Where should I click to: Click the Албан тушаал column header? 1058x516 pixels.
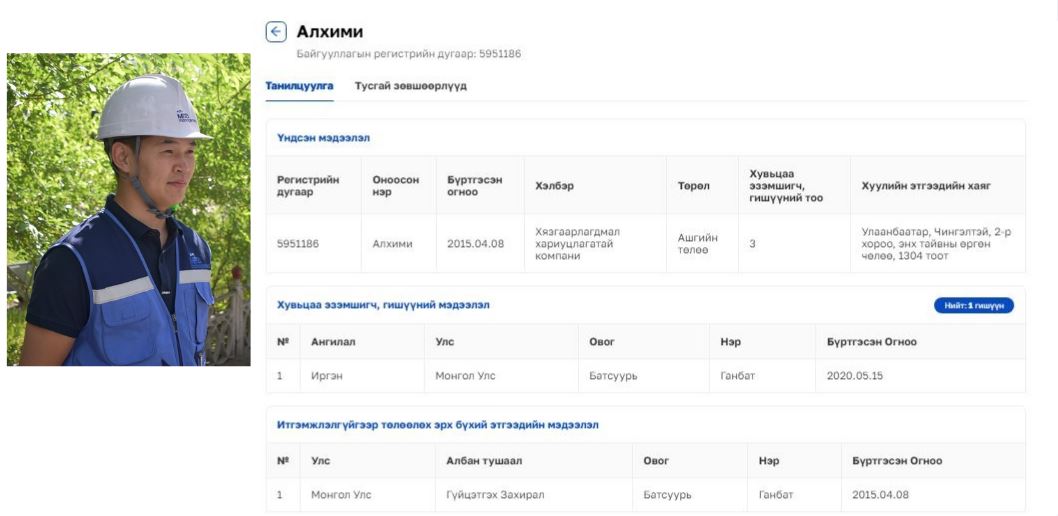(x=484, y=461)
